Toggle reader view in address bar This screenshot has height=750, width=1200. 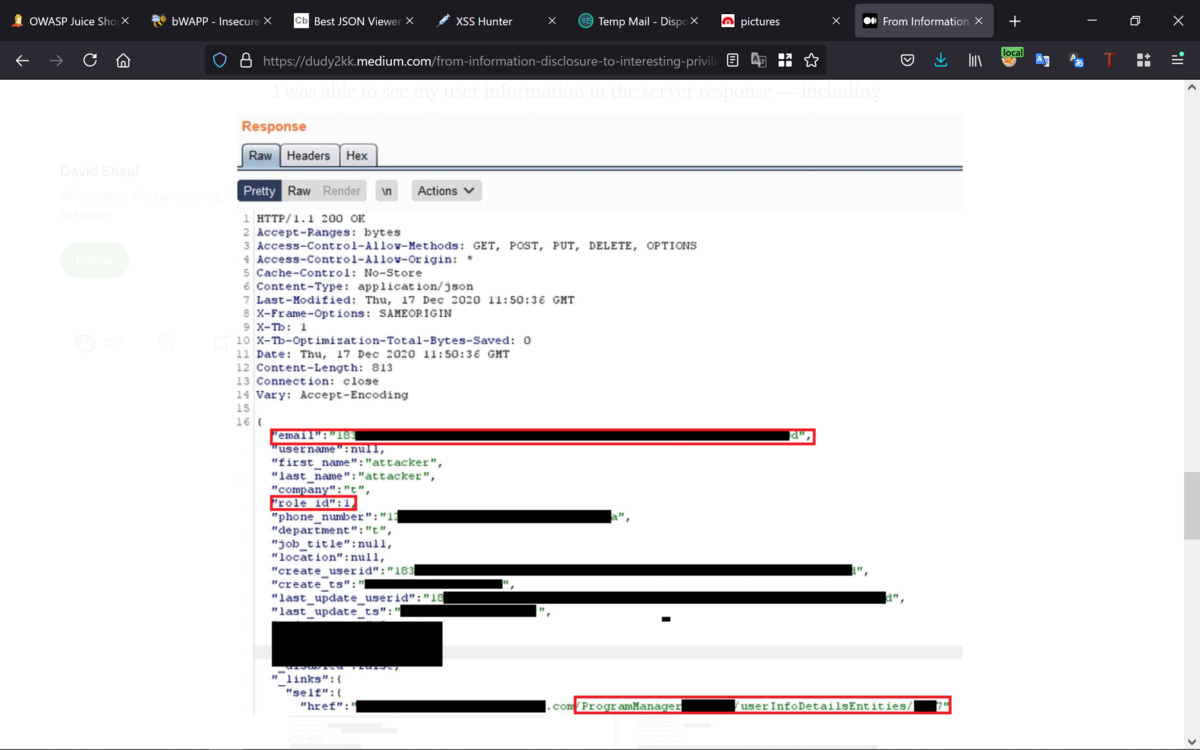[x=733, y=61]
